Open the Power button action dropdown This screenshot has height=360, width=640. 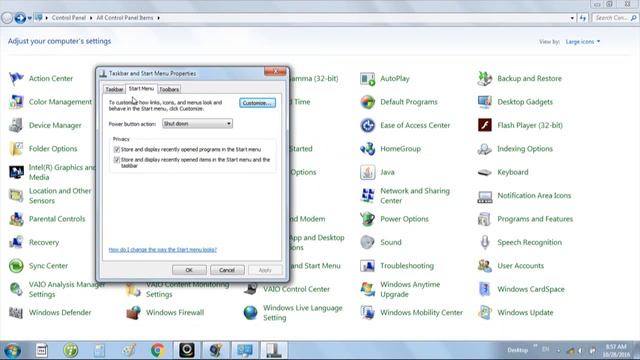(197, 123)
